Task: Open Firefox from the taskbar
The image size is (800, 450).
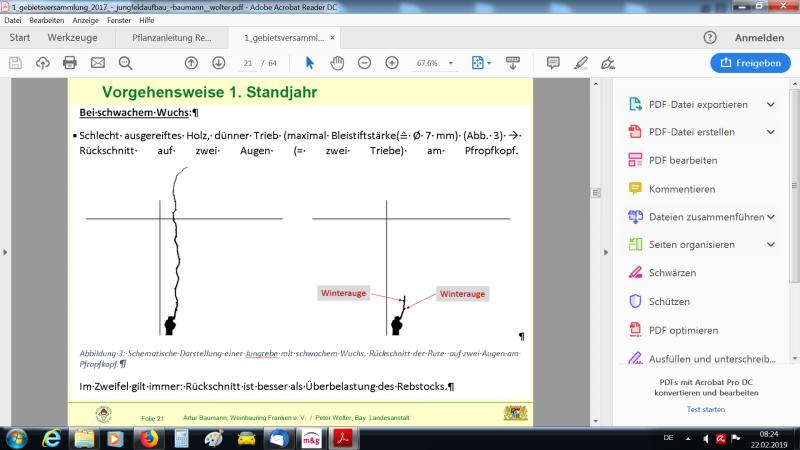Action: tap(147, 438)
